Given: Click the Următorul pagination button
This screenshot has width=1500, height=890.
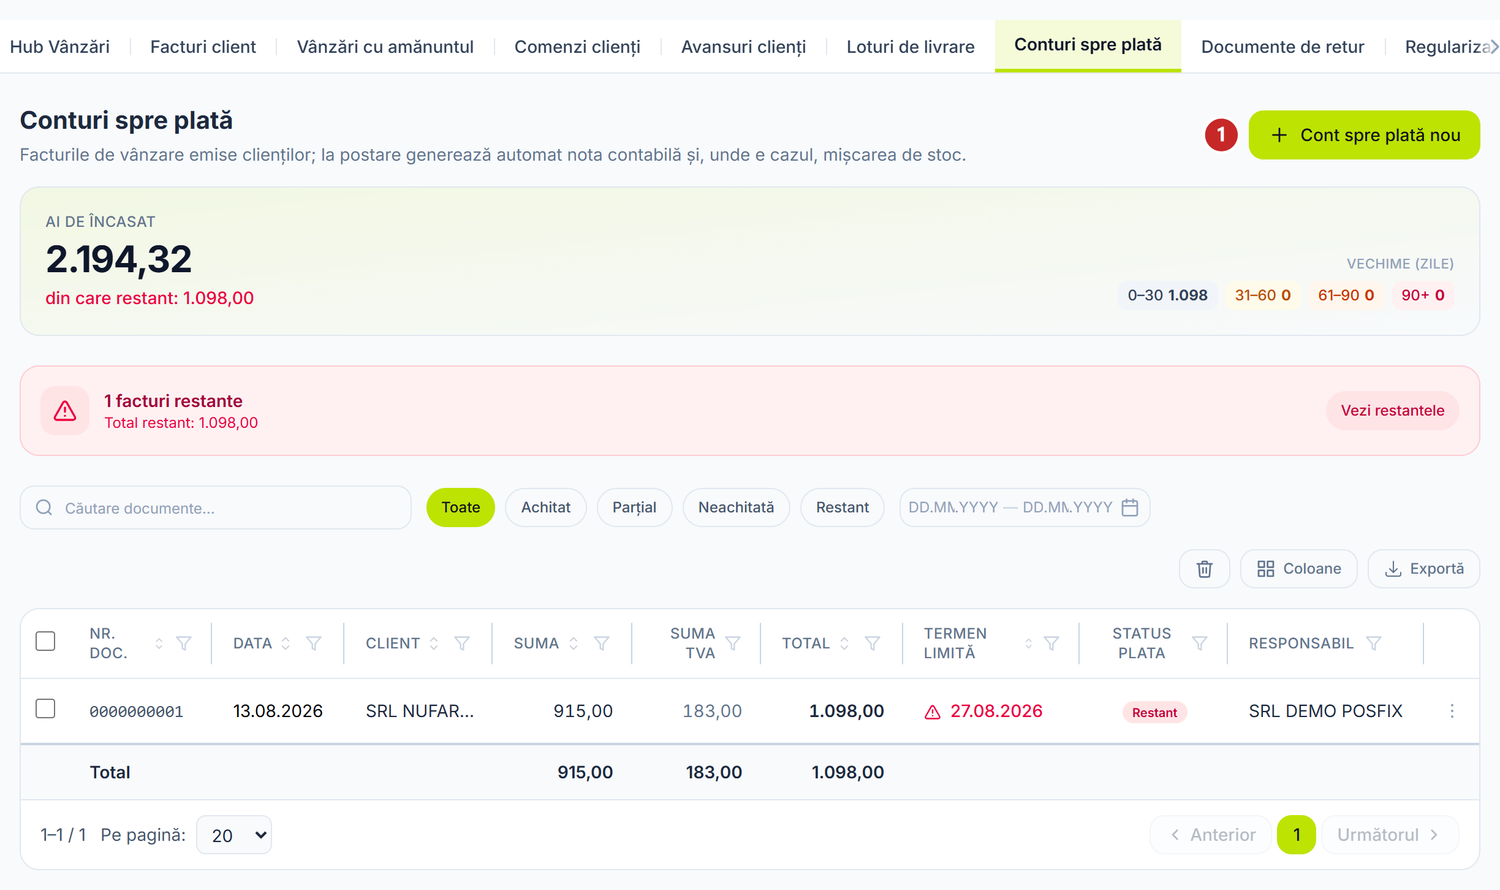Looking at the screenshot, I should tap(1390, 835).
